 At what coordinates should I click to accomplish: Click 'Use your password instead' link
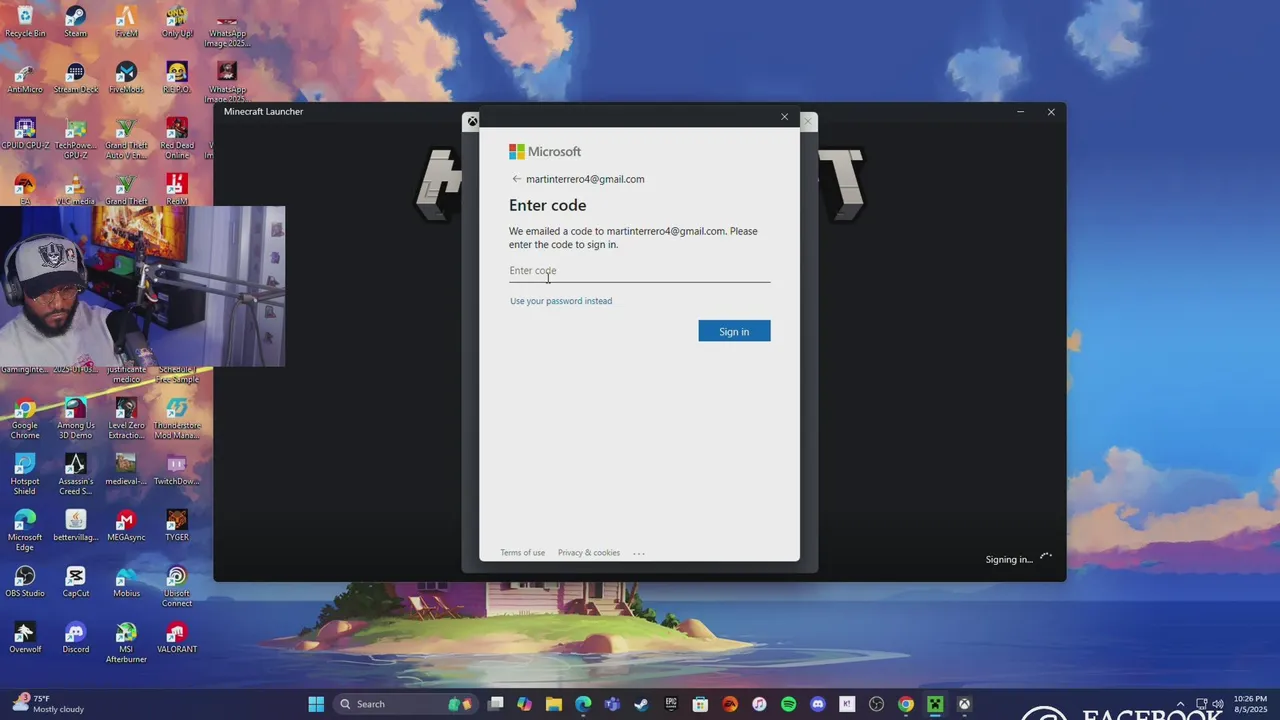click(561, 301)
